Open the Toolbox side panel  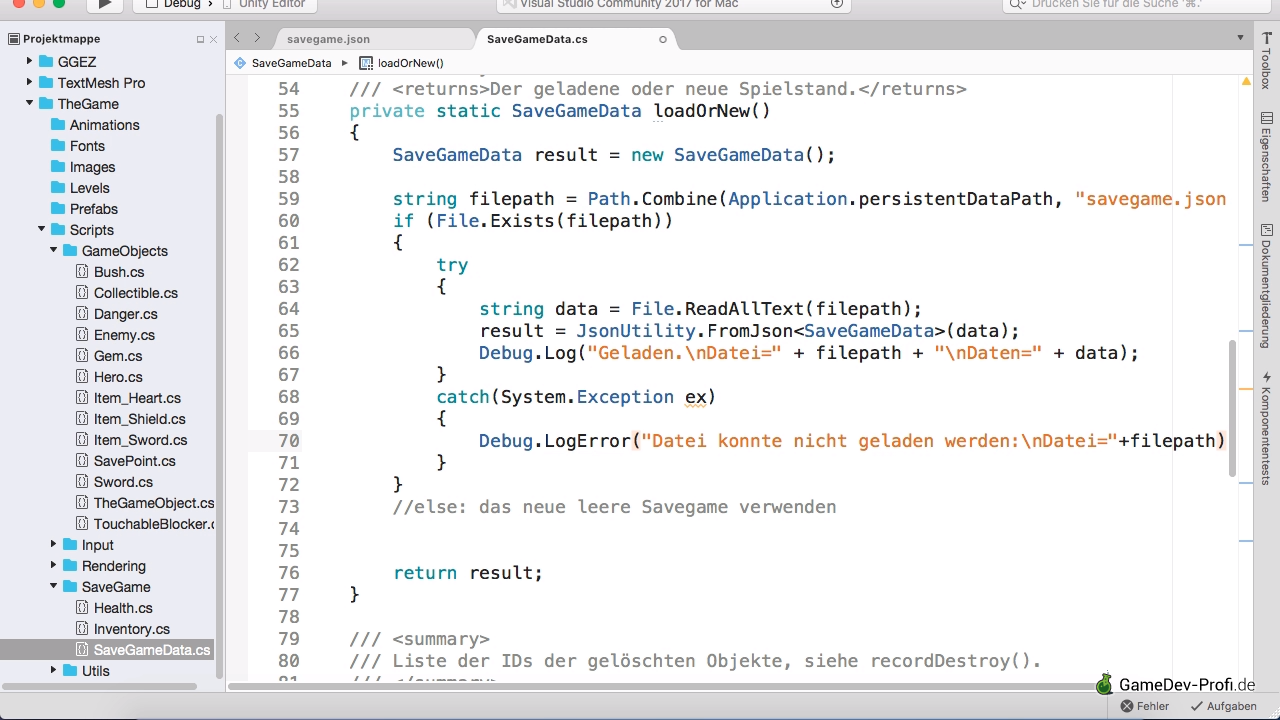[1266, 62]
